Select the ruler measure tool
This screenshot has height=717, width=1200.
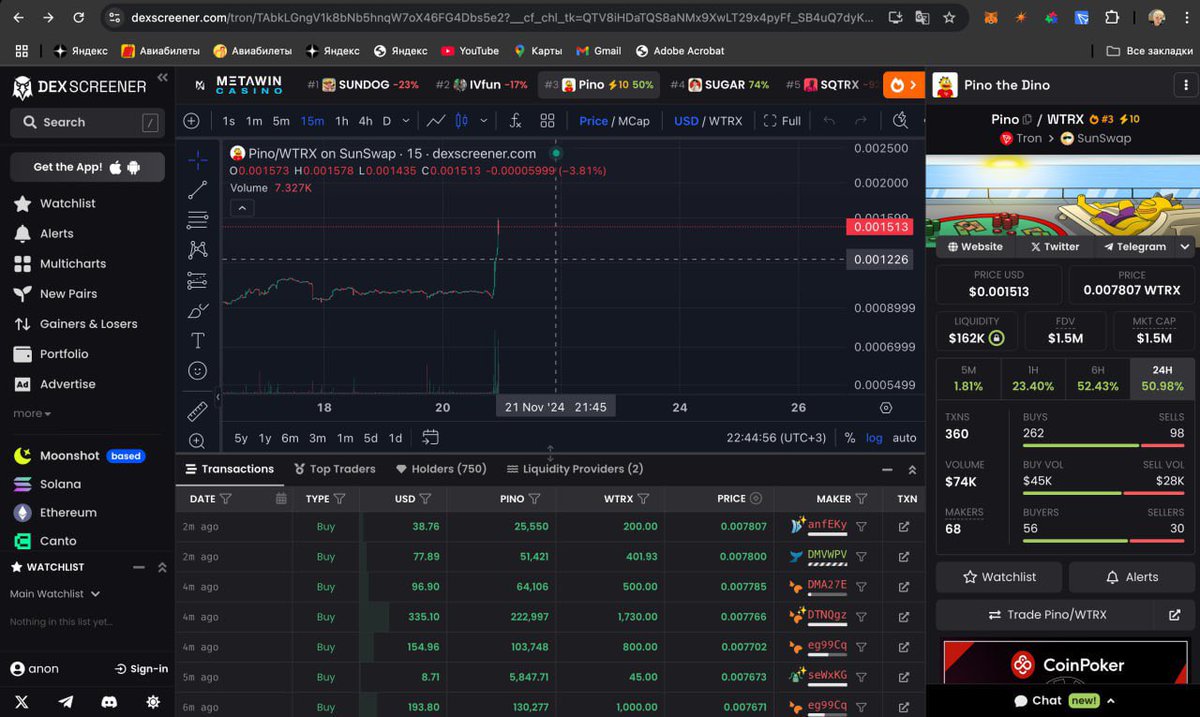[197, 411]
